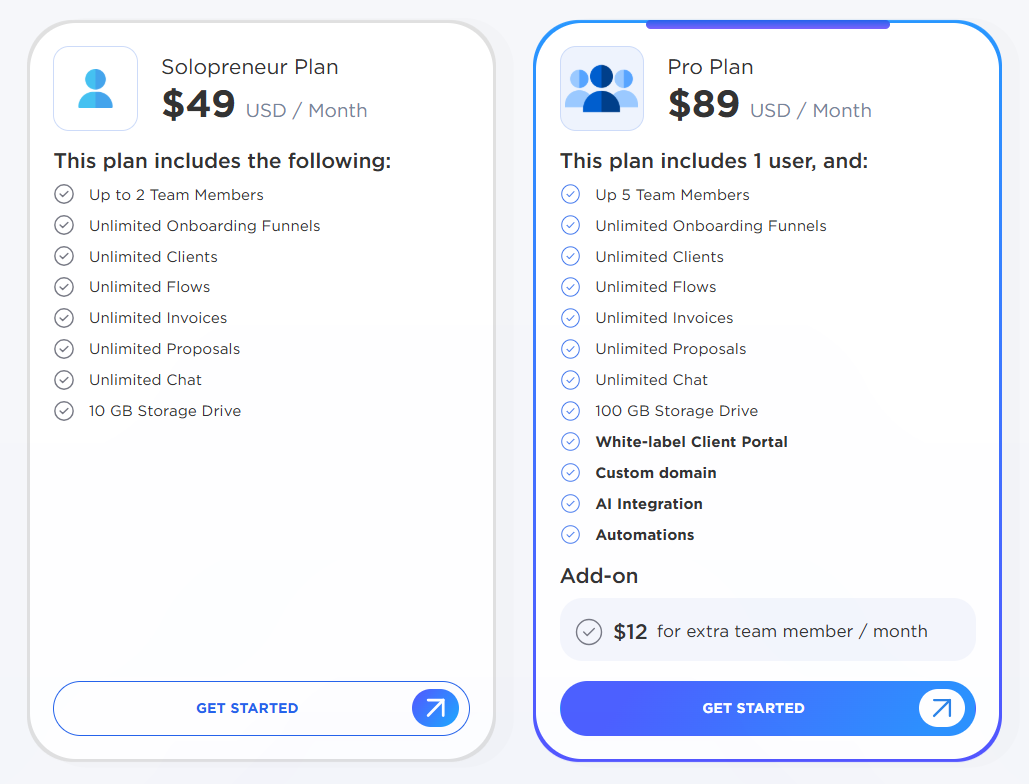
Task: Toggle the $12 extra team member add-on
Action: pyautogui.click(x=588, y=631)
